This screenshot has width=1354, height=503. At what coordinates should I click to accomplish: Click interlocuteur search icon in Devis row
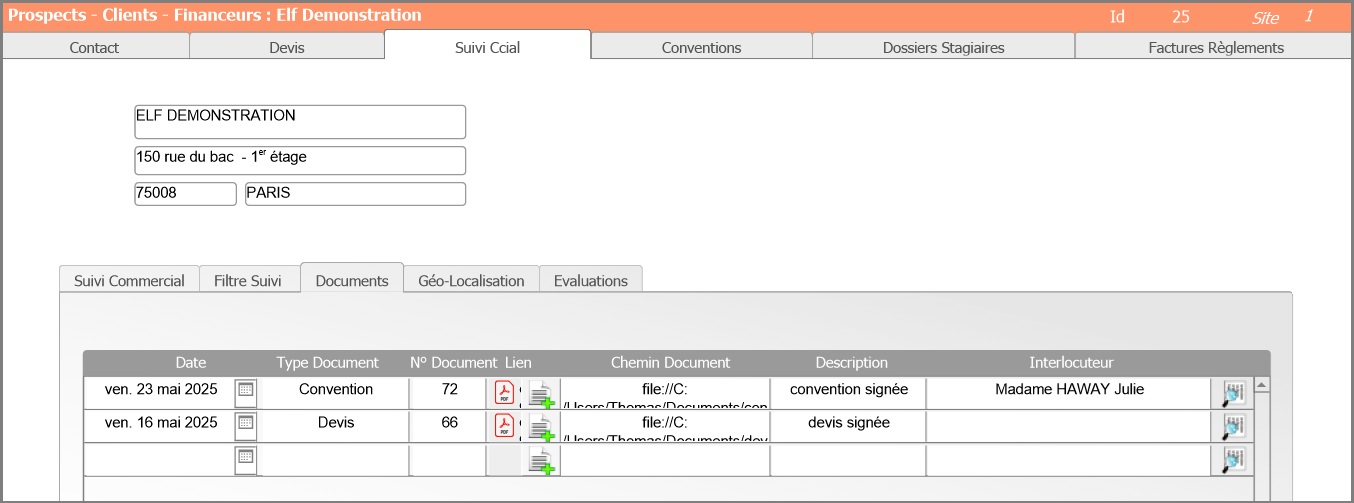coord(1234,427)
